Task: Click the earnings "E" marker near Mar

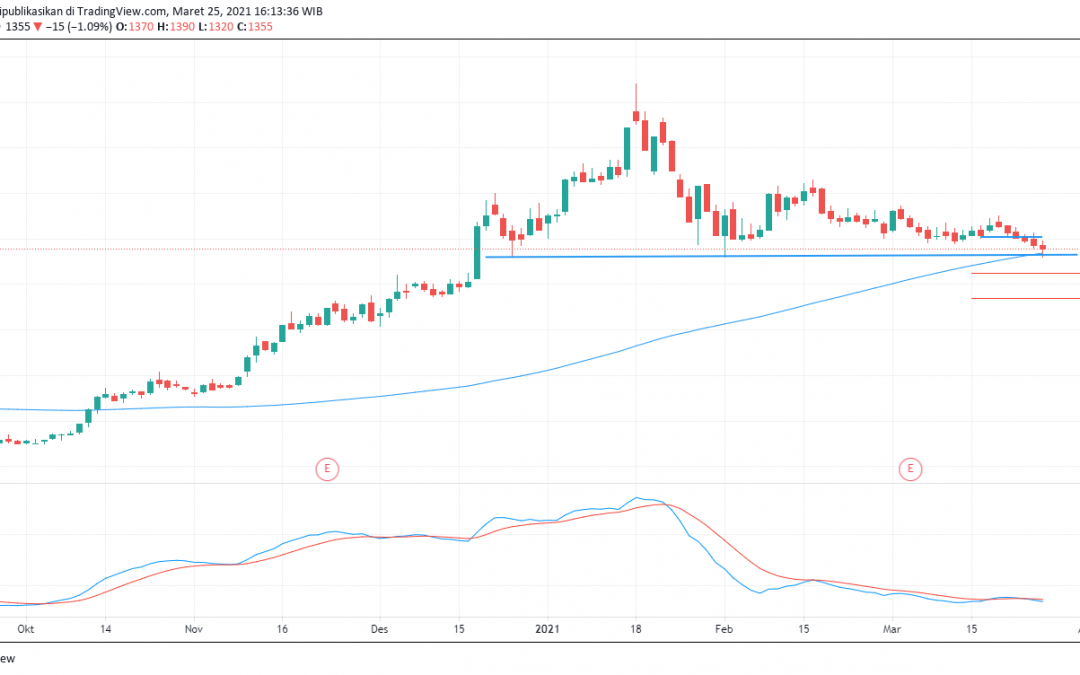Action: click(x=910, y=468)
